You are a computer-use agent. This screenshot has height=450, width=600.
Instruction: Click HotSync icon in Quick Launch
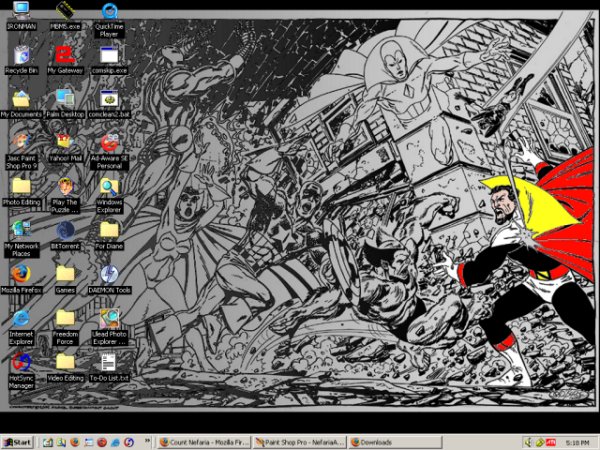pyautogui.click(x=129, y=442)
